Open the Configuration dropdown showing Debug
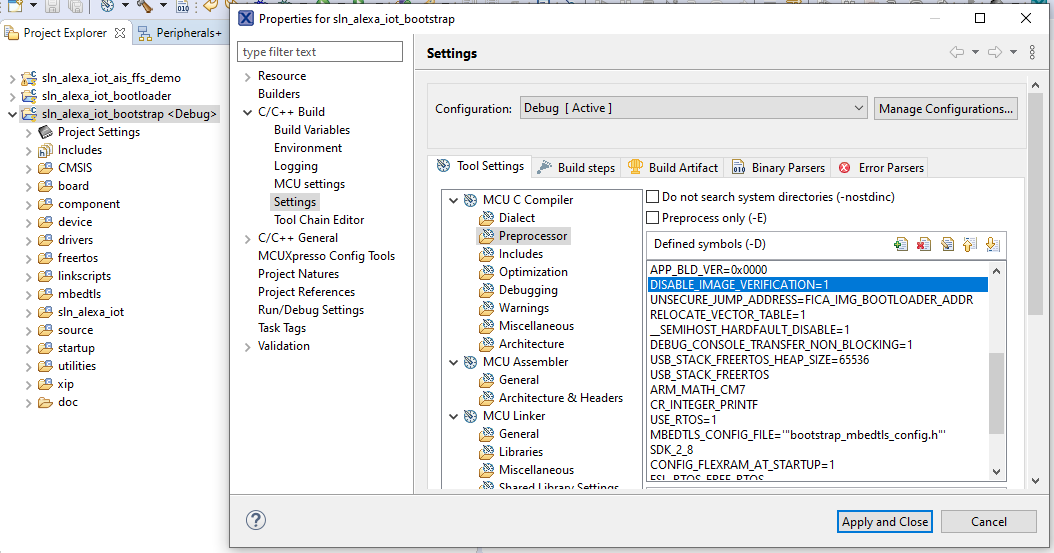The width and height of the screenshot is (1054, 553). [692, 108]
